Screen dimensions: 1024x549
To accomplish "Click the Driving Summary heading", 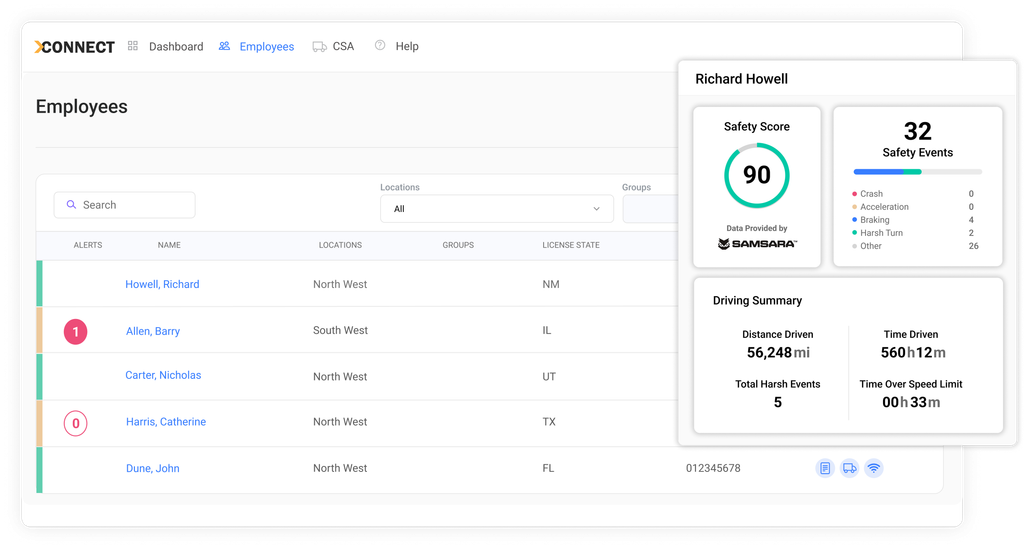I will (757, 300).
